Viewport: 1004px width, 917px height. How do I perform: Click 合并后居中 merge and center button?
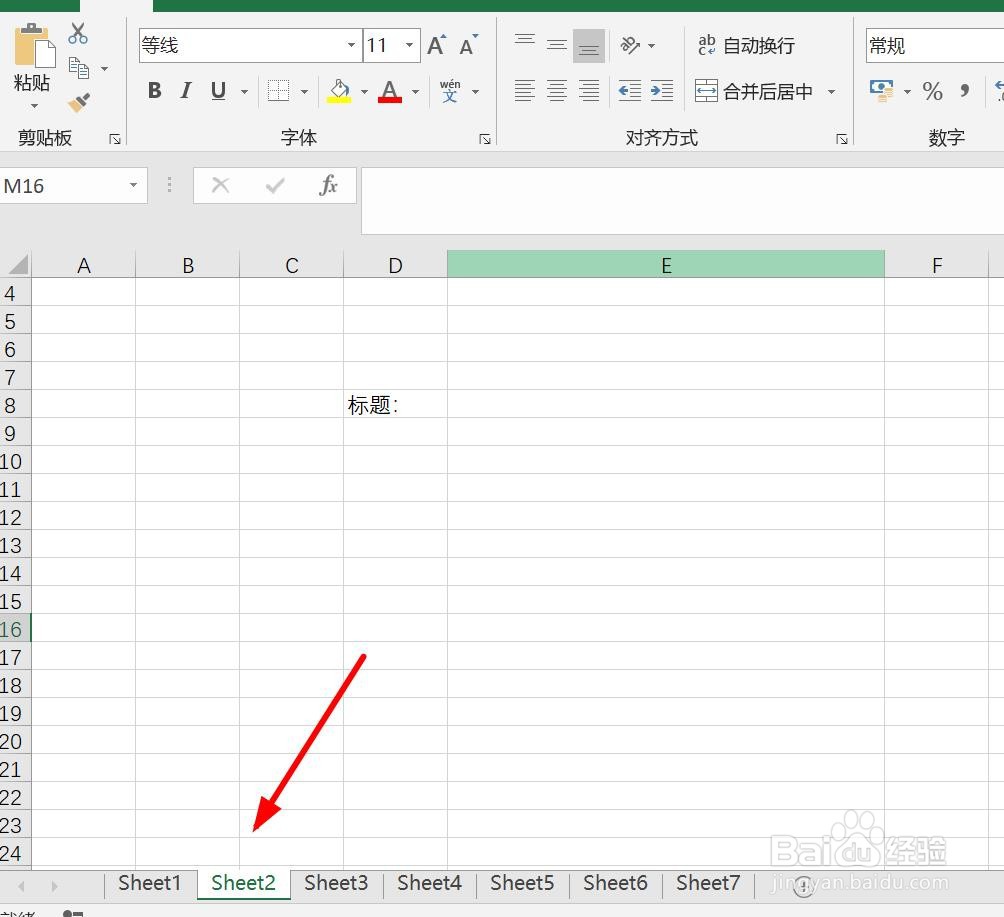[754, 91]
